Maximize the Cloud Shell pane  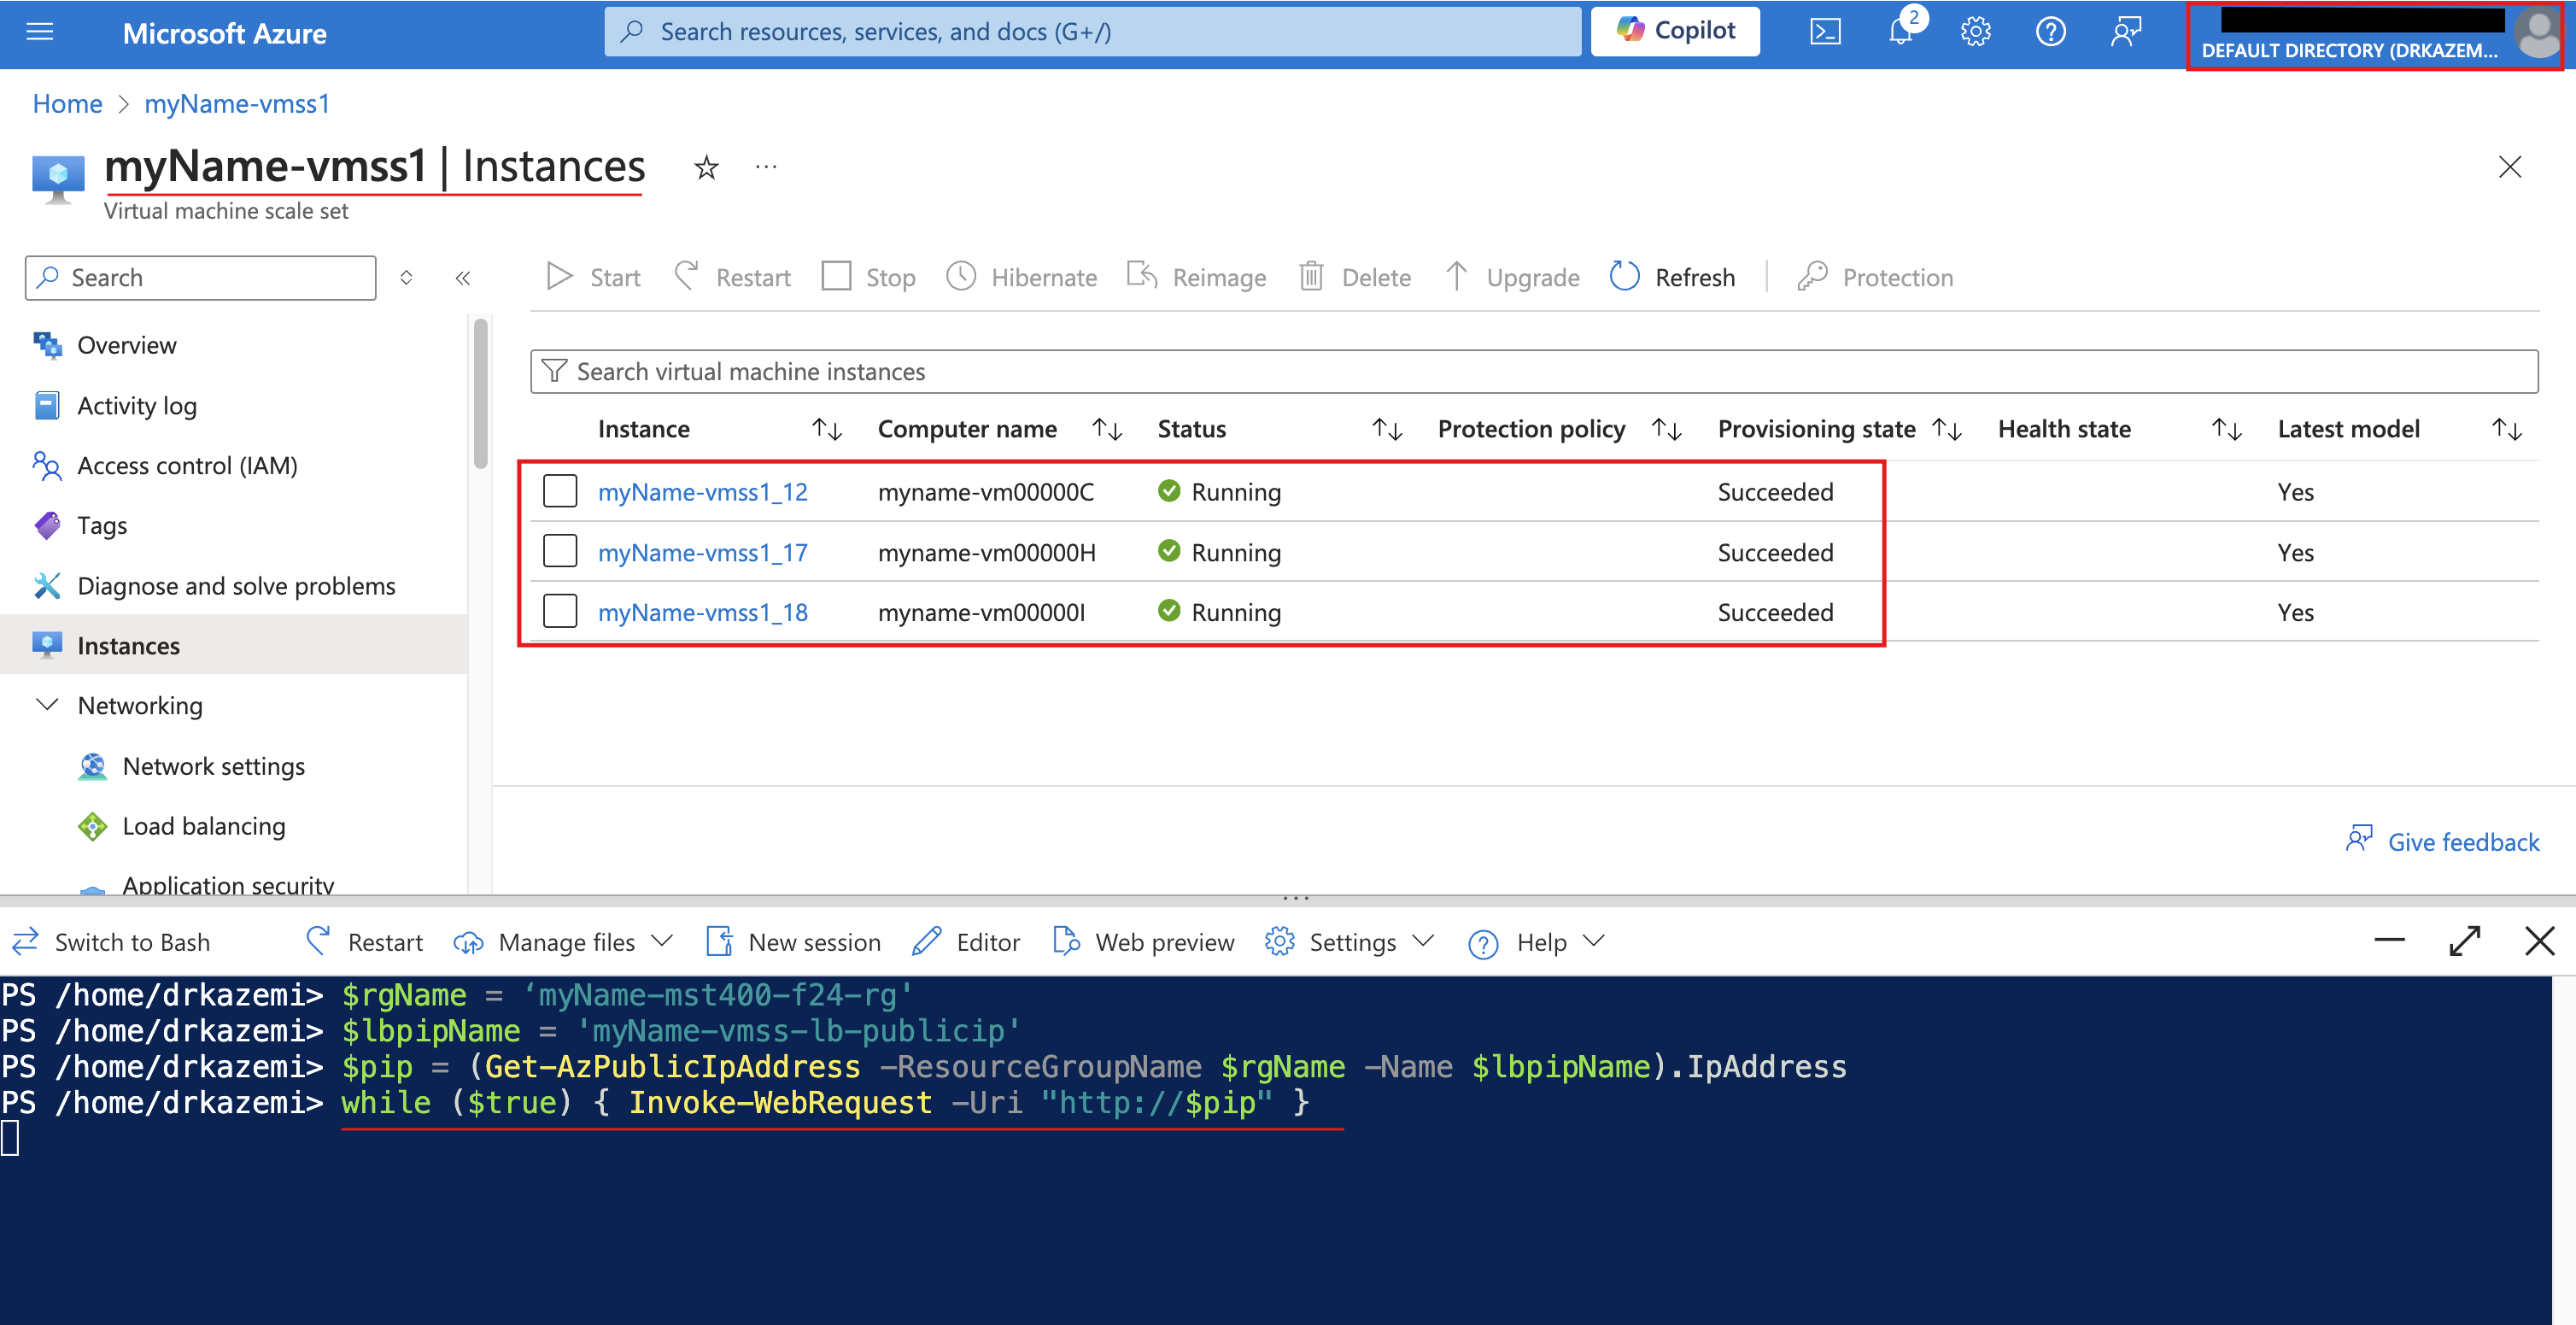click(x=2465, y=941)
